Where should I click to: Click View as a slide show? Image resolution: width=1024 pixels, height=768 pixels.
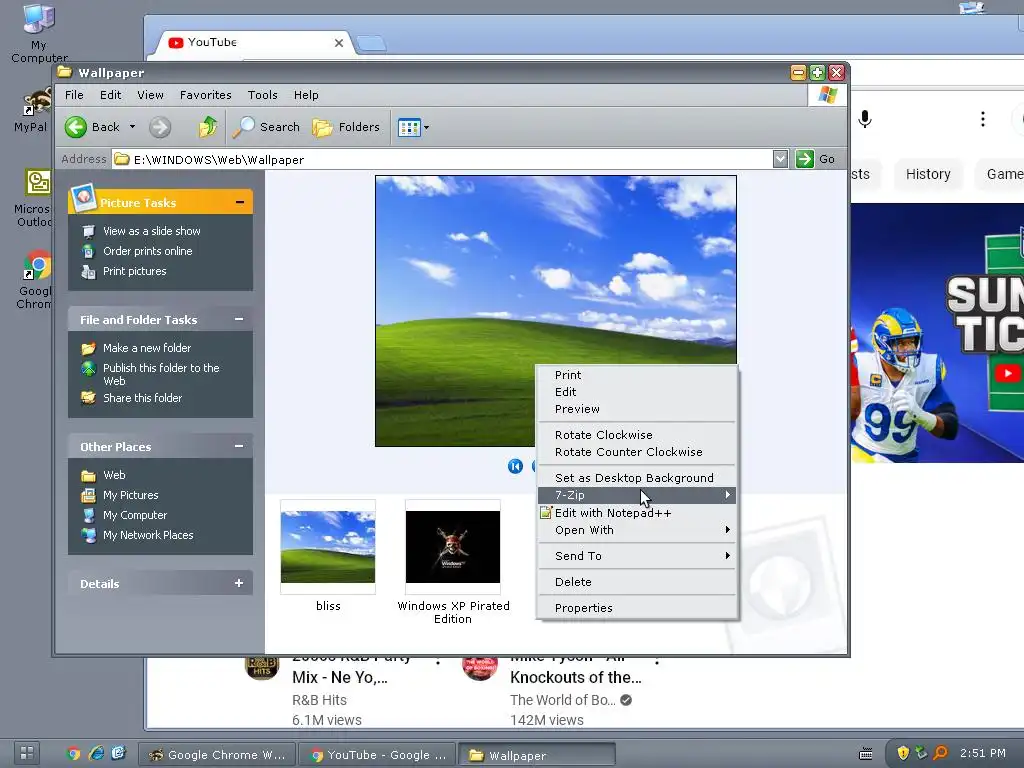click(152, 231)
